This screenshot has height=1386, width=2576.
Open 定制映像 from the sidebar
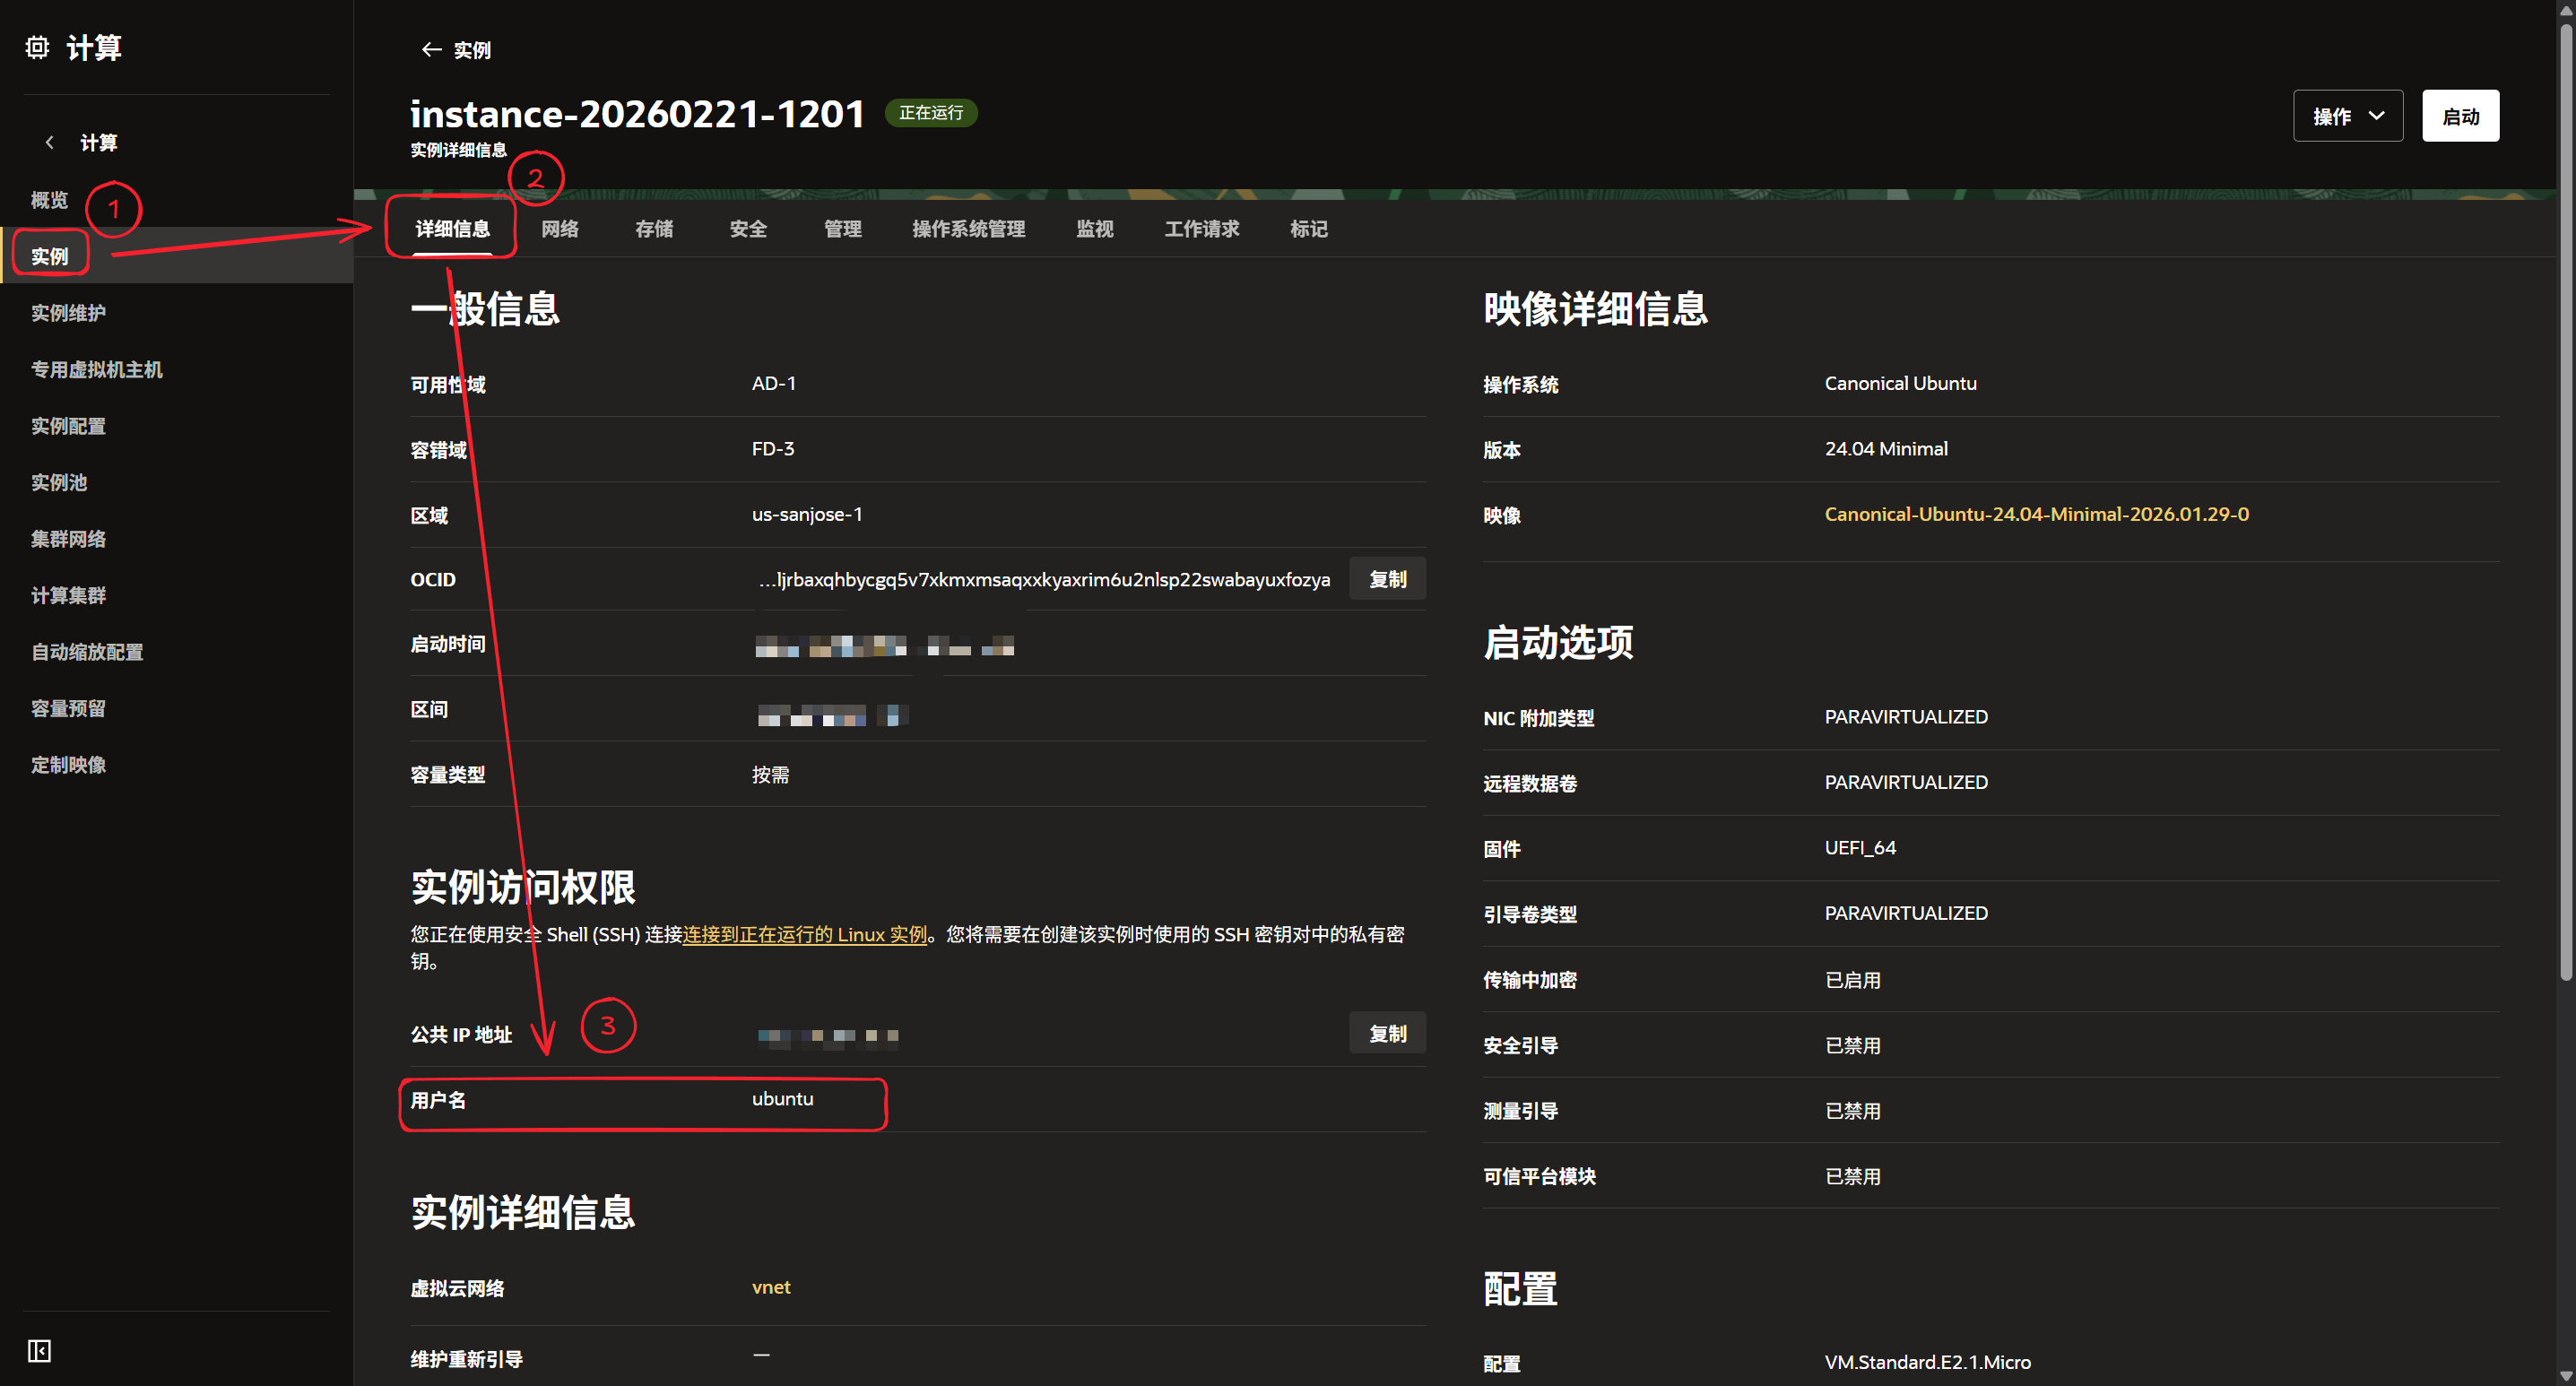pyautogui.click(x=68, y=765)
